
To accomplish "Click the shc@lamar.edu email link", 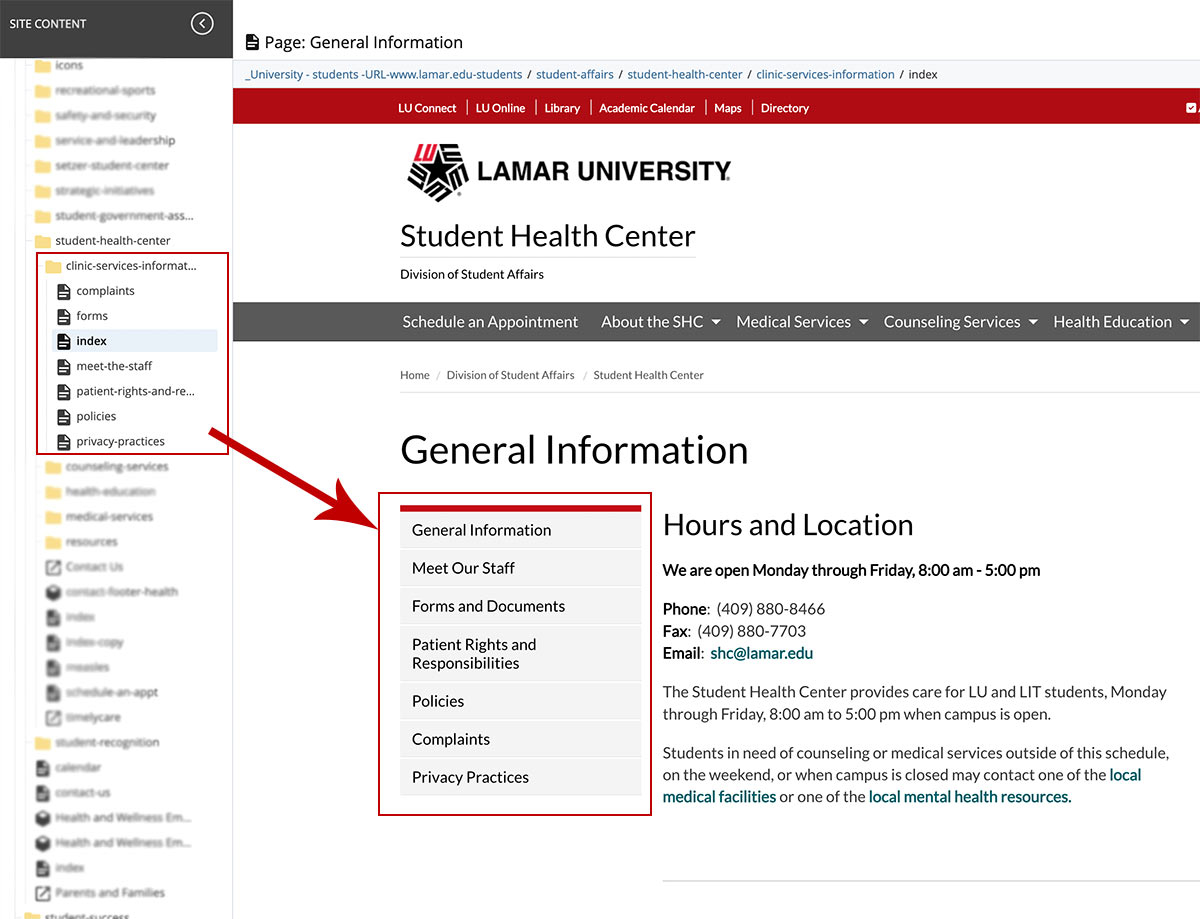I will pos(761,653).
